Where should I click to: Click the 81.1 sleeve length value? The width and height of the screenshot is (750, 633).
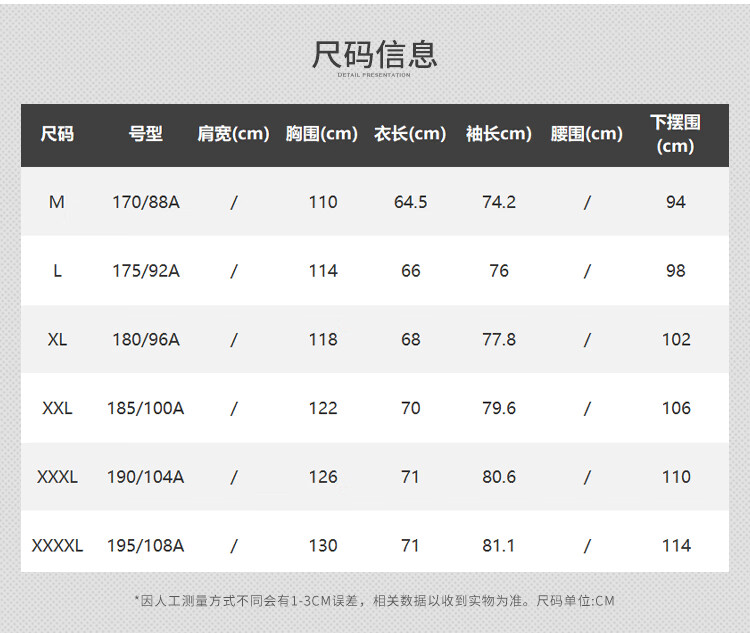[x=499, y=546]
